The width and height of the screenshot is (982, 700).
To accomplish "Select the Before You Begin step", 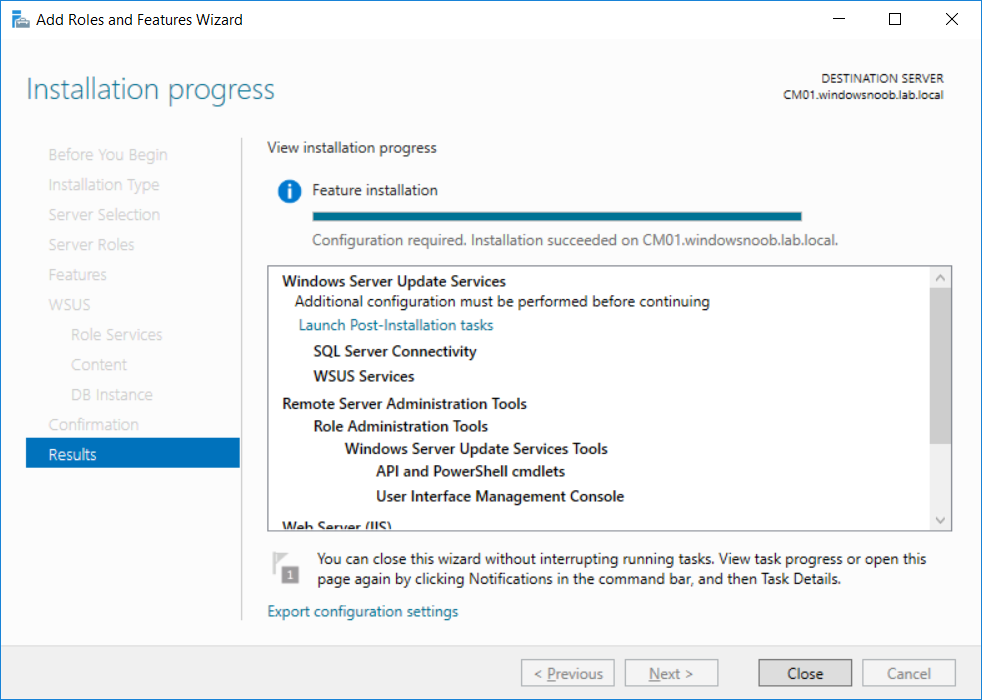I will 108,155.
